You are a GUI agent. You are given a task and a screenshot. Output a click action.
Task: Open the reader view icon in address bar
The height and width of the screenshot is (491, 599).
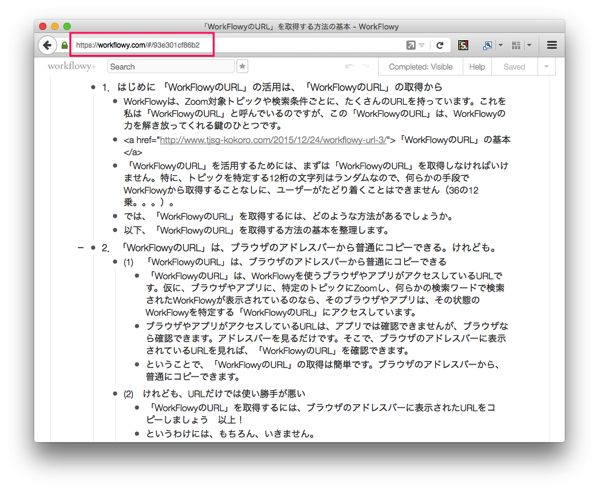(x=411, y=45)
